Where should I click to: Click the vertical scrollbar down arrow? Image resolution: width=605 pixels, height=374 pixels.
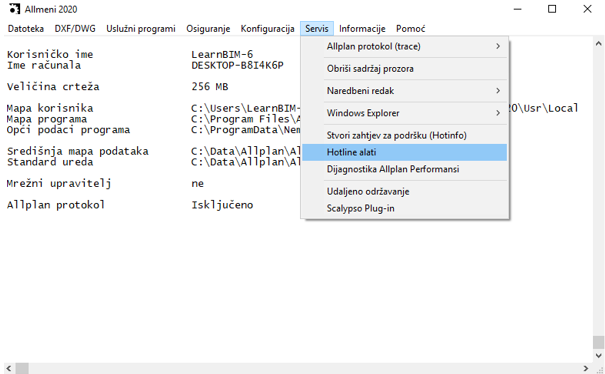[599, 355]
